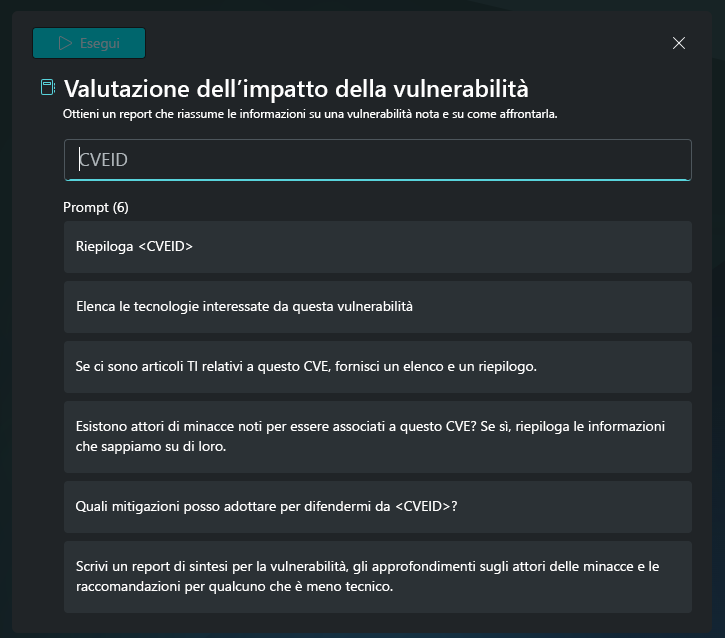Viewport: 725px width, 638px height.
Task: Open the 'Elenca le tecnologie interessate' prompt
Action: [377, 307]
